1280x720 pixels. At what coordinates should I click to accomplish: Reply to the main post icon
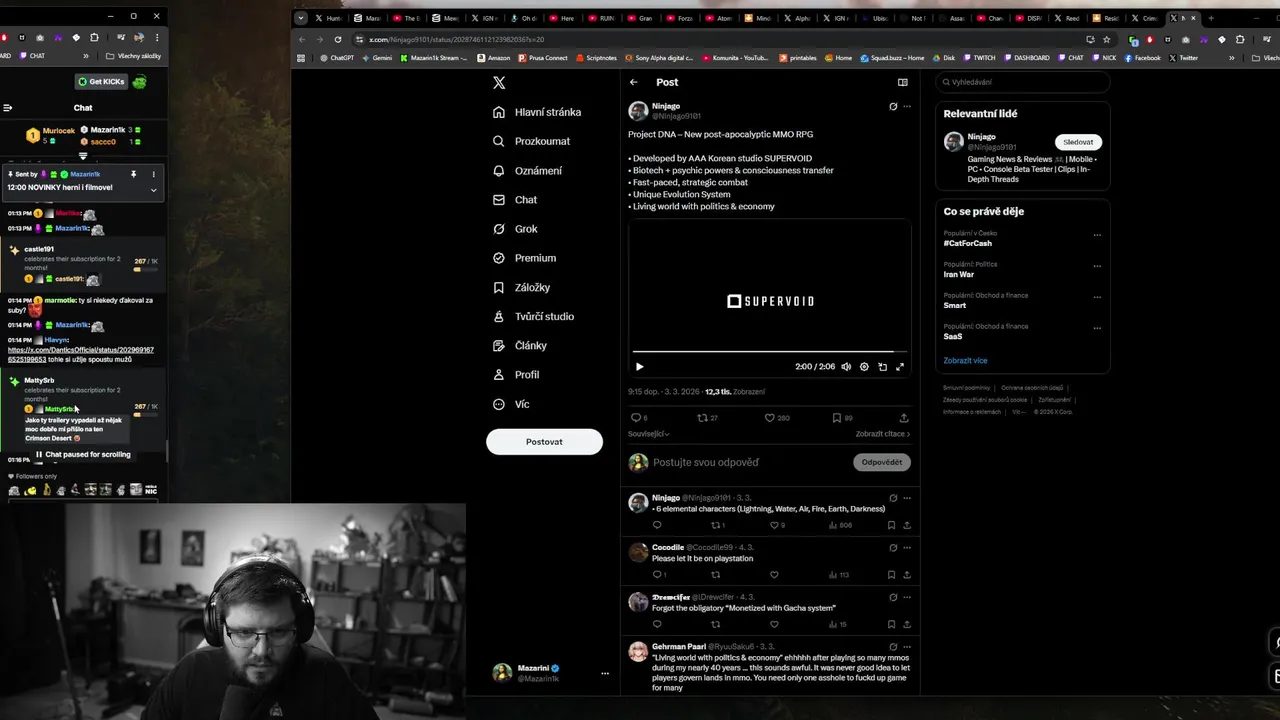click(x=635, y=418)
